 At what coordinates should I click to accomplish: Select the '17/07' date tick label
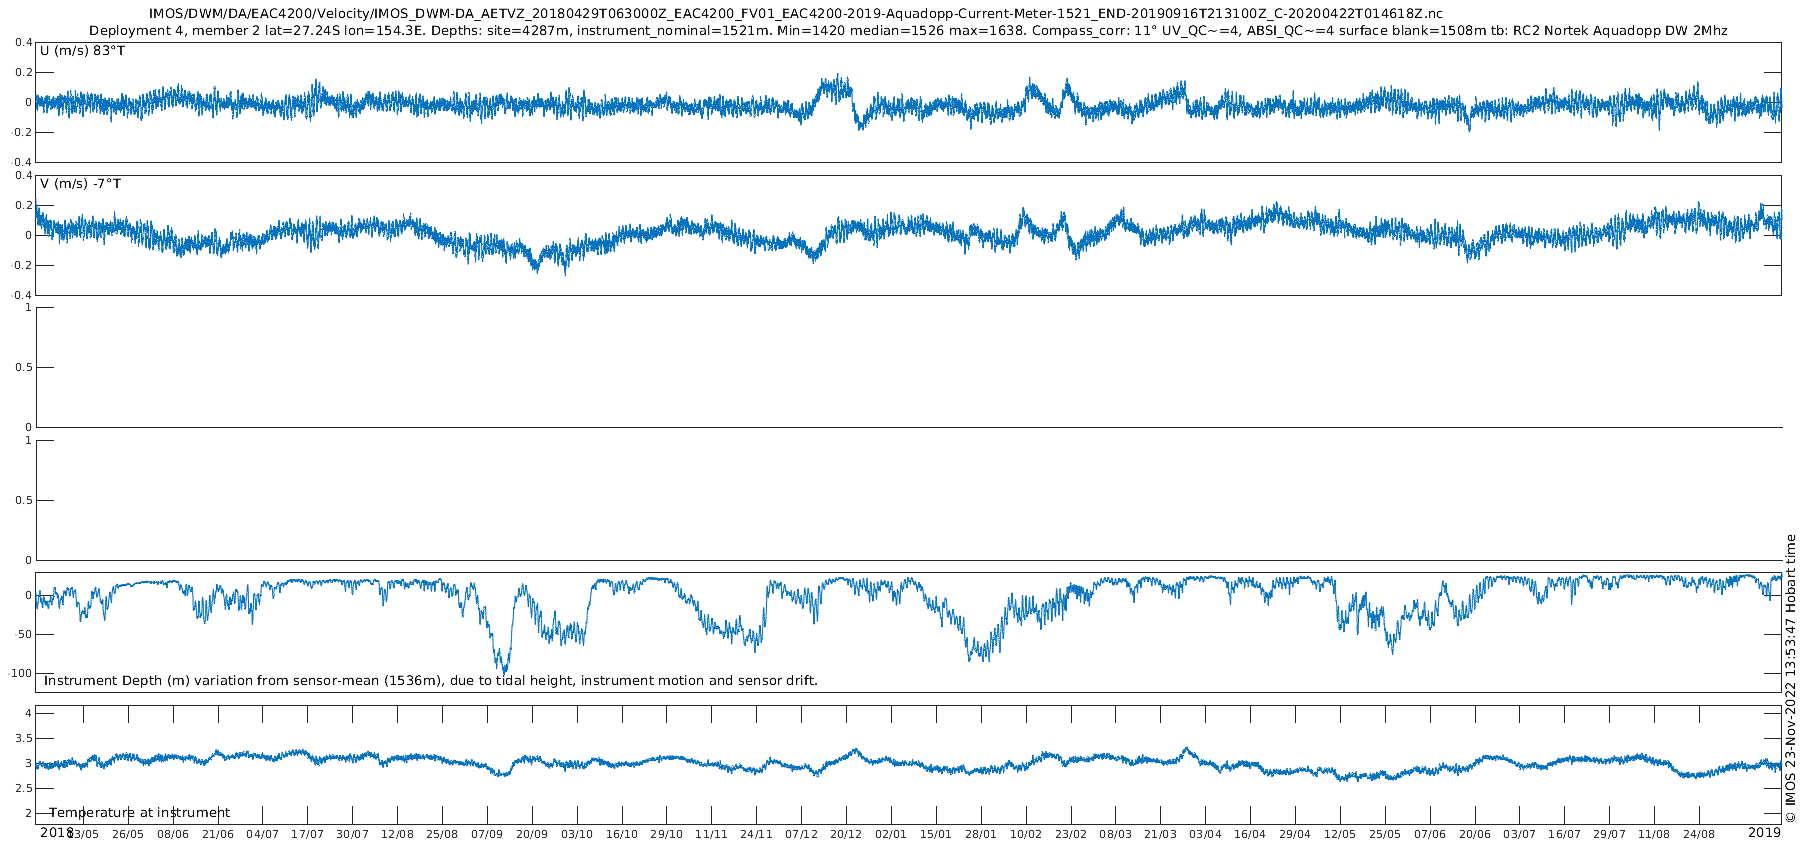(x=307, y=834)
